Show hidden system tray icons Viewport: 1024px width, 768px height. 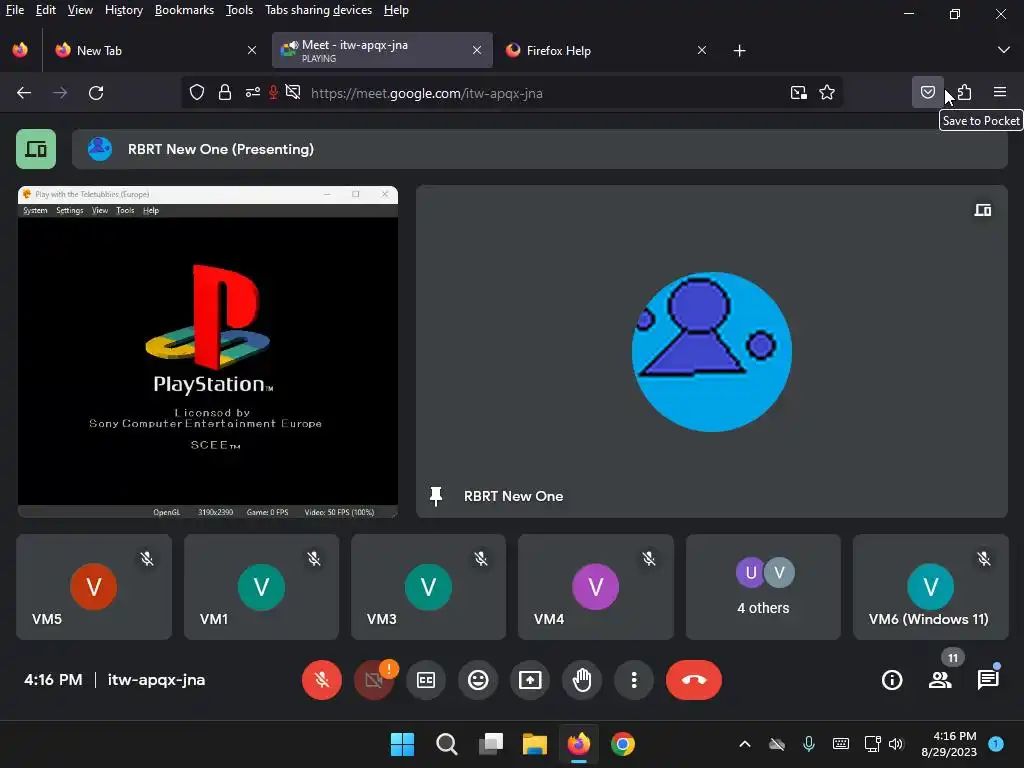pyautogui.click(x=744, y=744)
